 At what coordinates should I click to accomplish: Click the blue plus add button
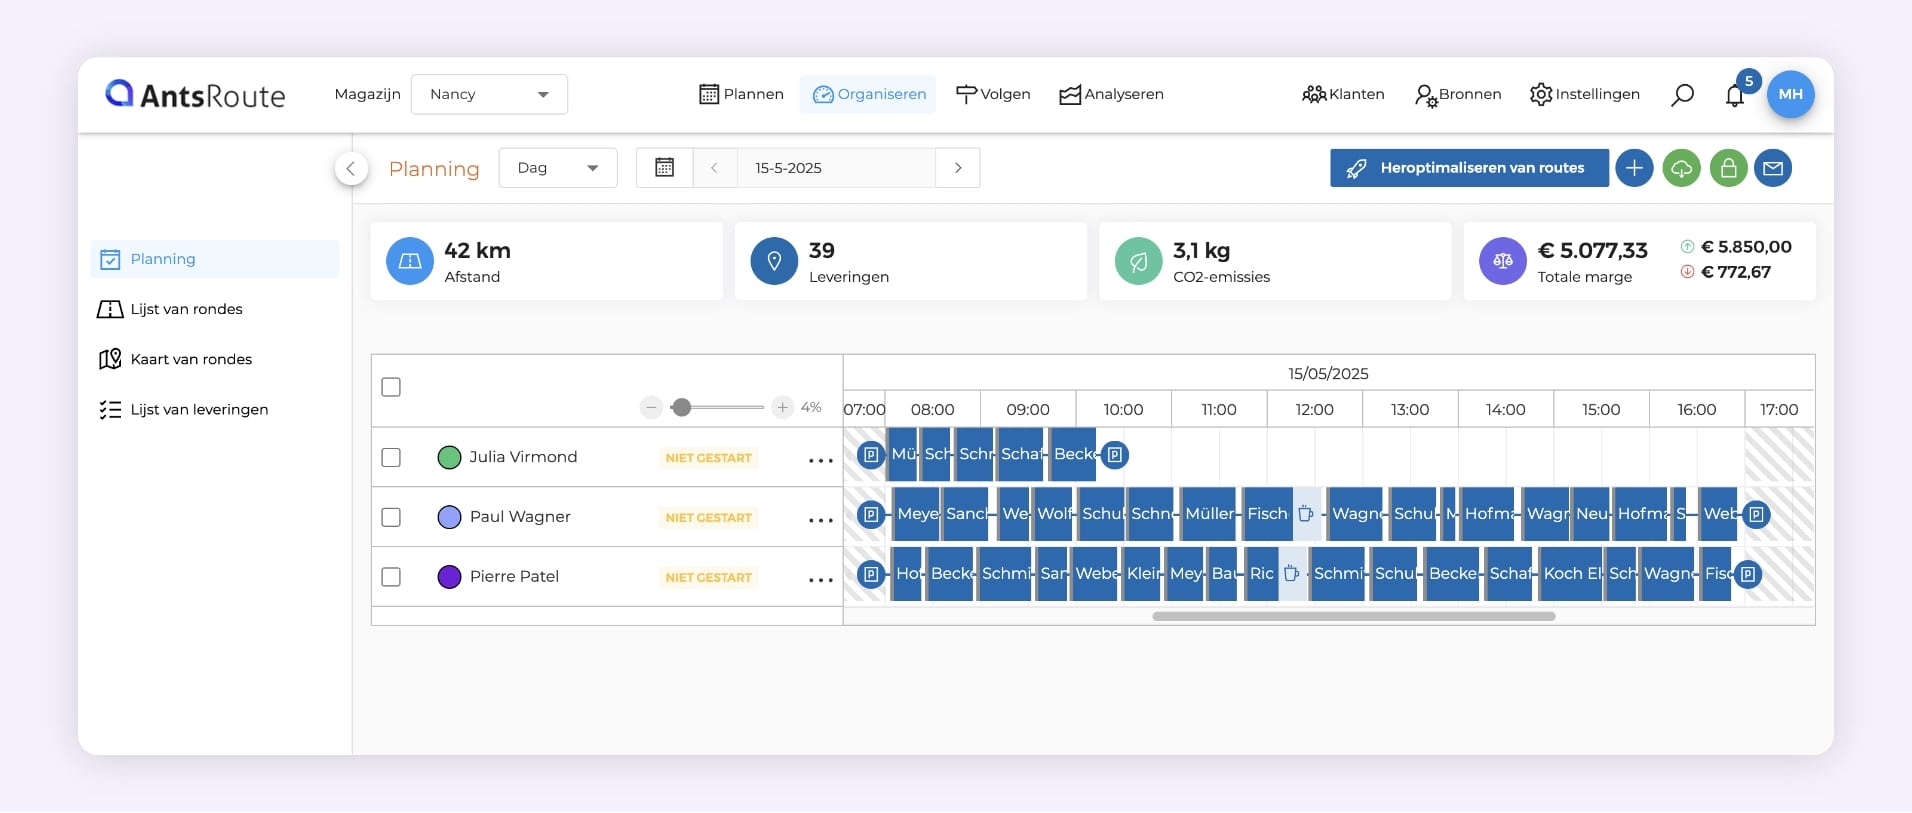pos(1634,168)
